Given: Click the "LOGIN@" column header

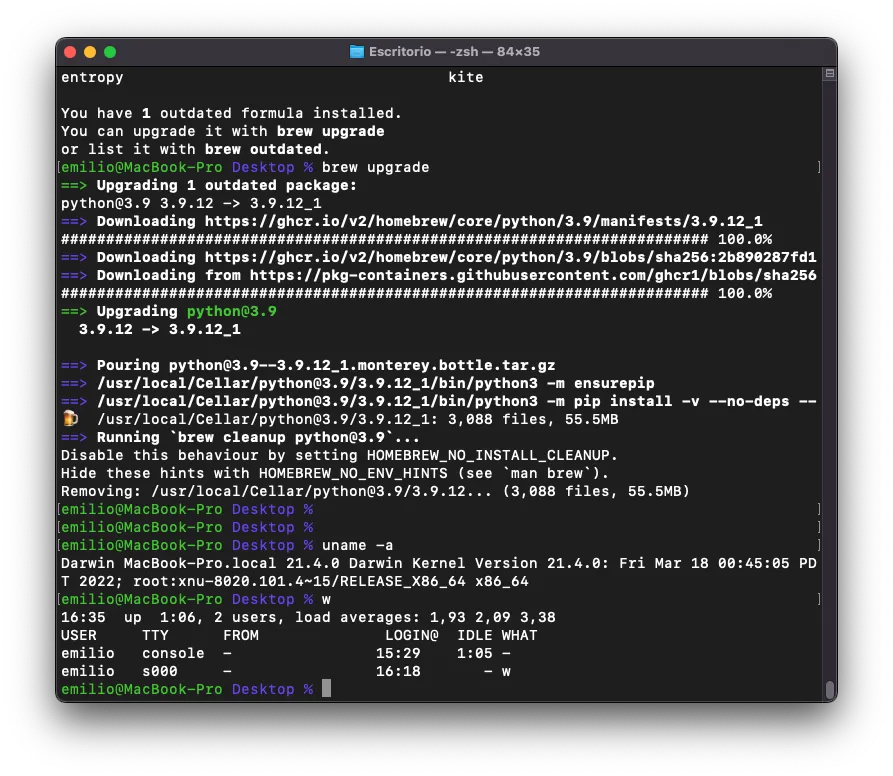Looking at the screenshot, I should (x=412, y=635).
